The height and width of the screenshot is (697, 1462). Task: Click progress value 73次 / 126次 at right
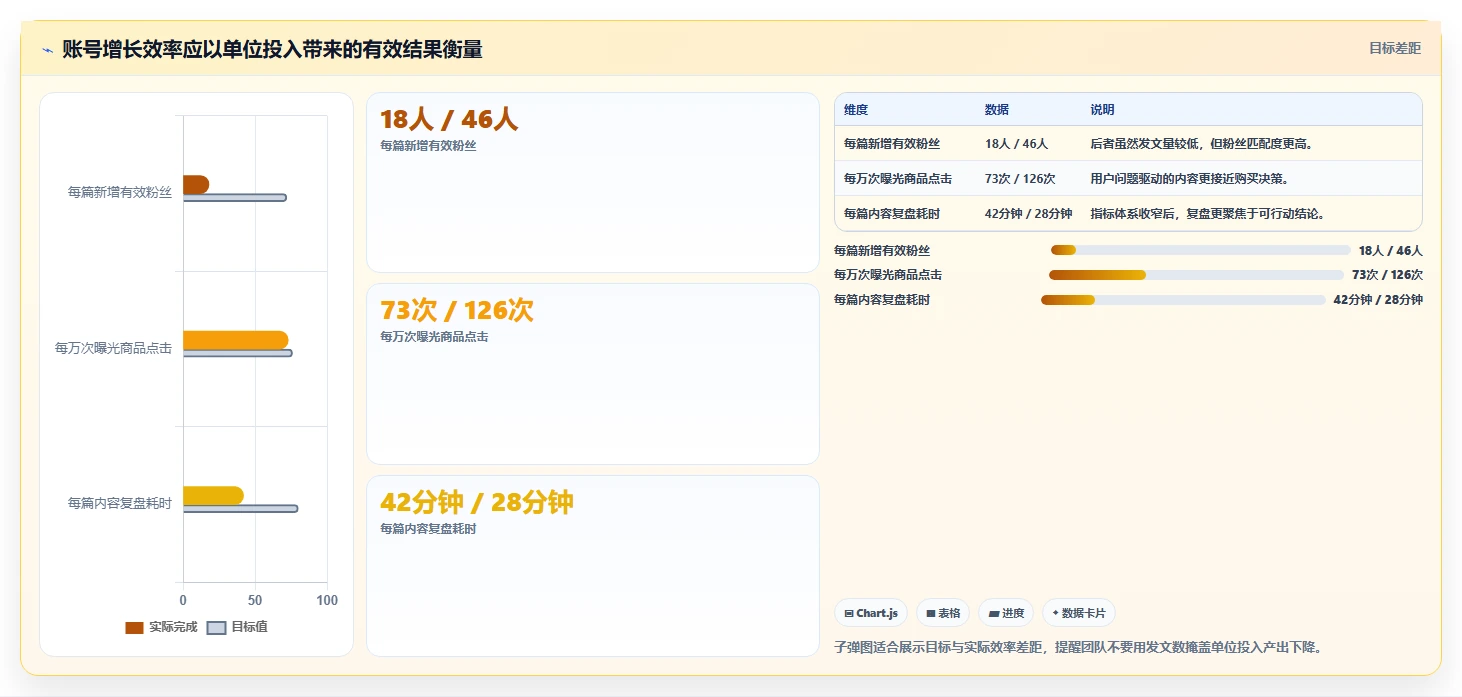[x=1387, y=275]
